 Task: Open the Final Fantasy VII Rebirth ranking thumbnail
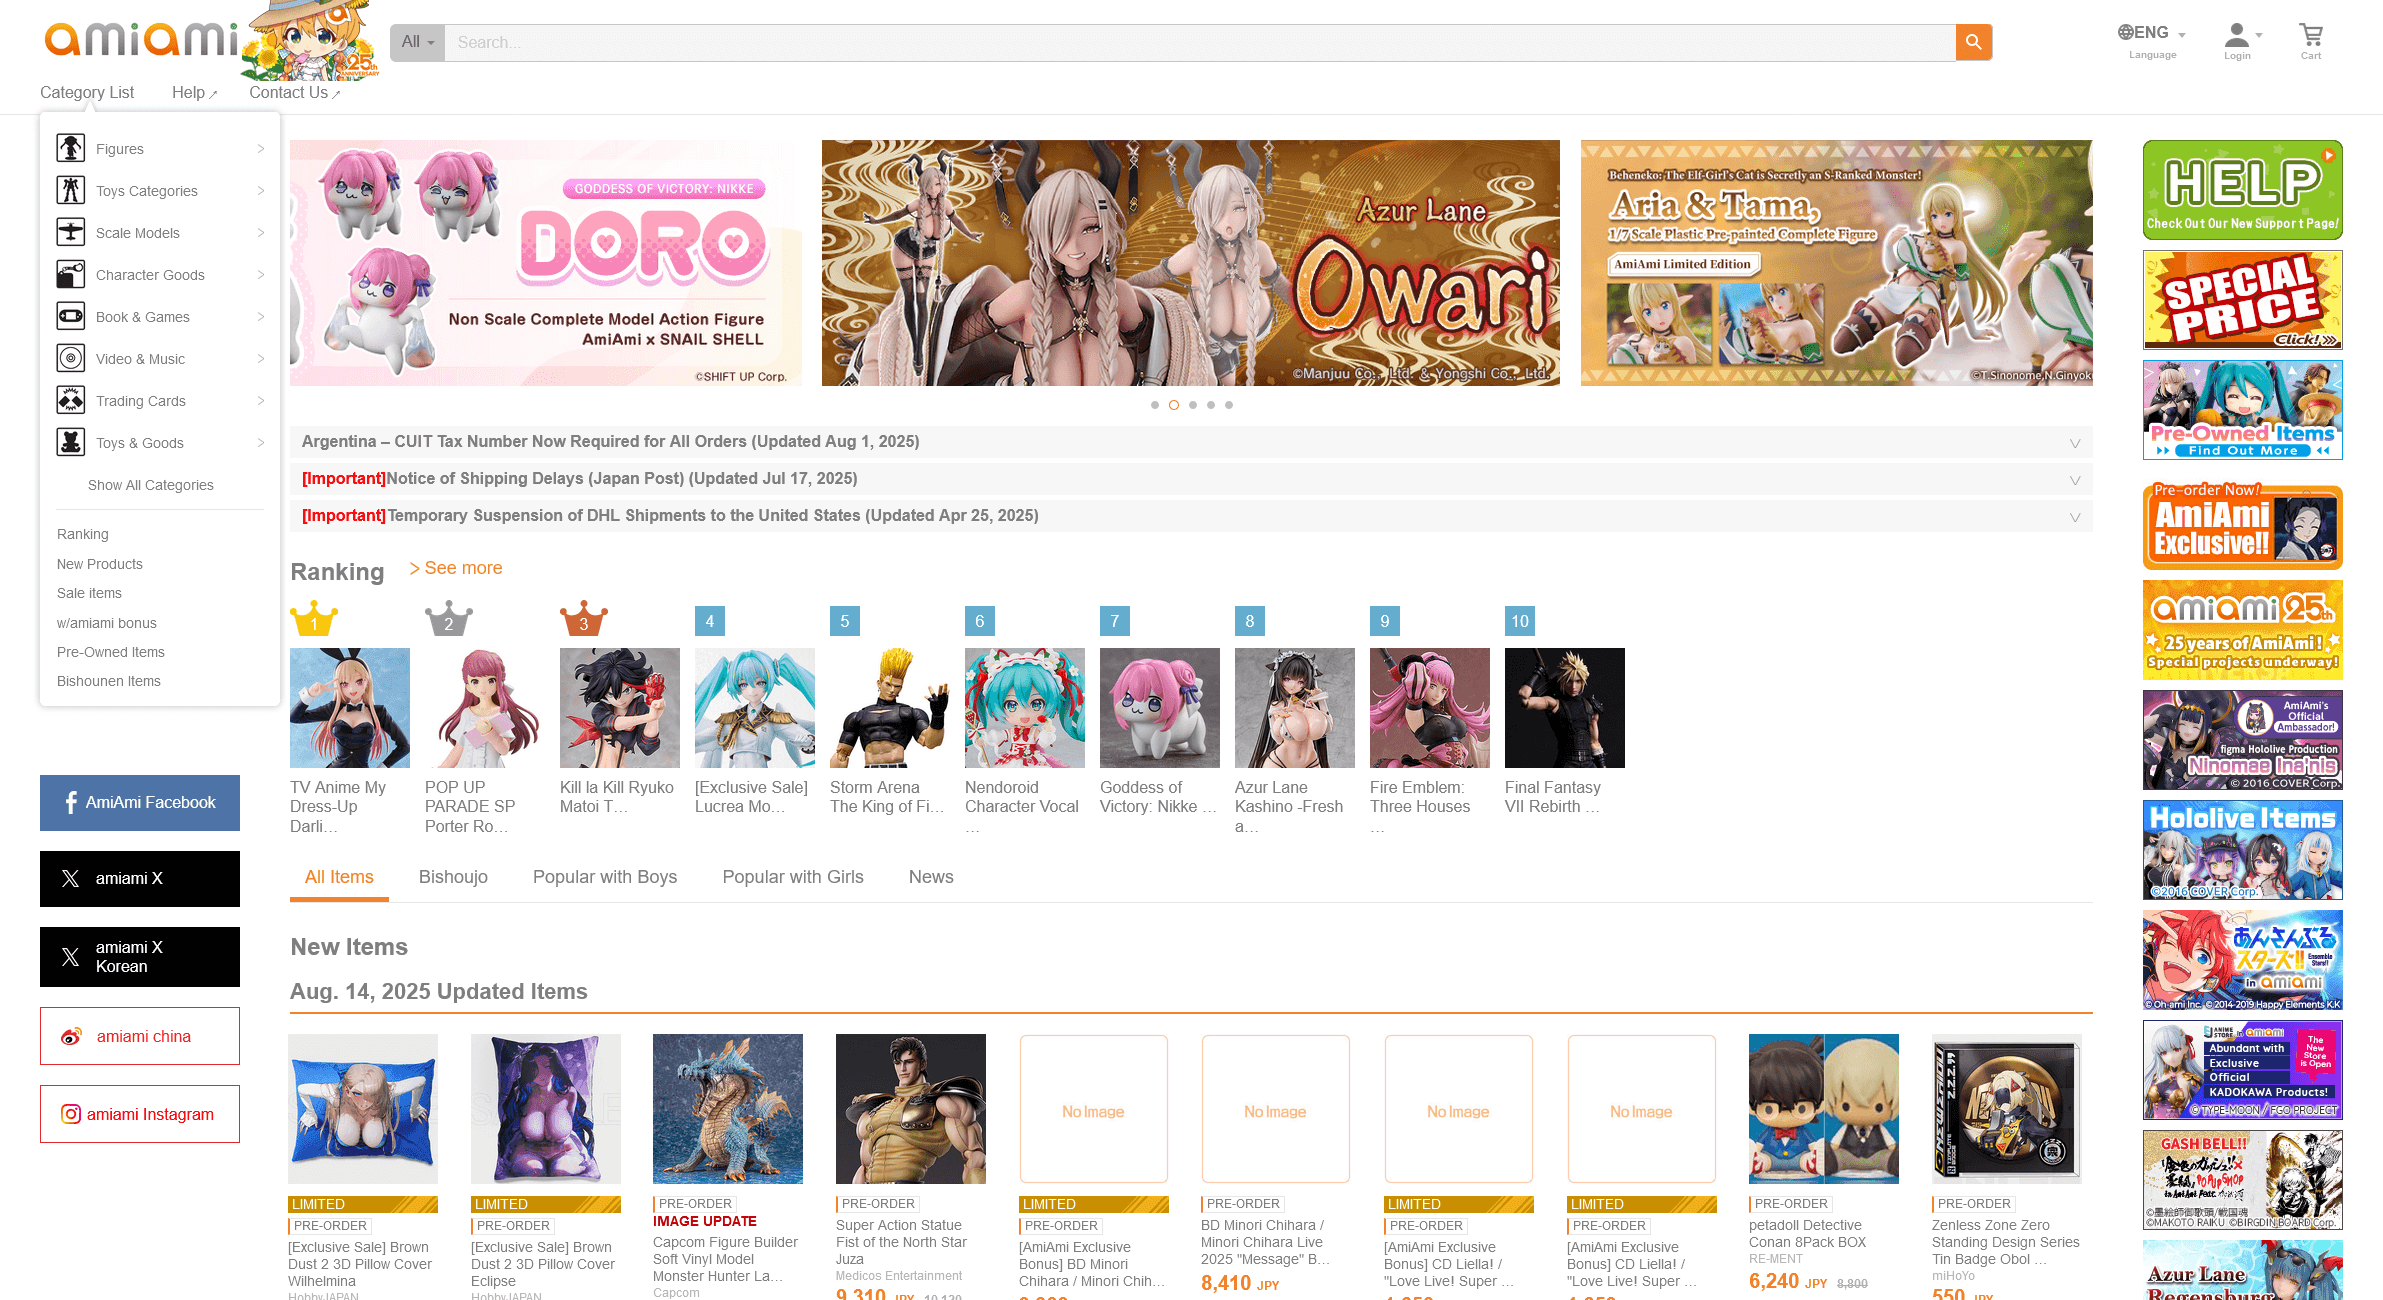[x=1565, y=708]
